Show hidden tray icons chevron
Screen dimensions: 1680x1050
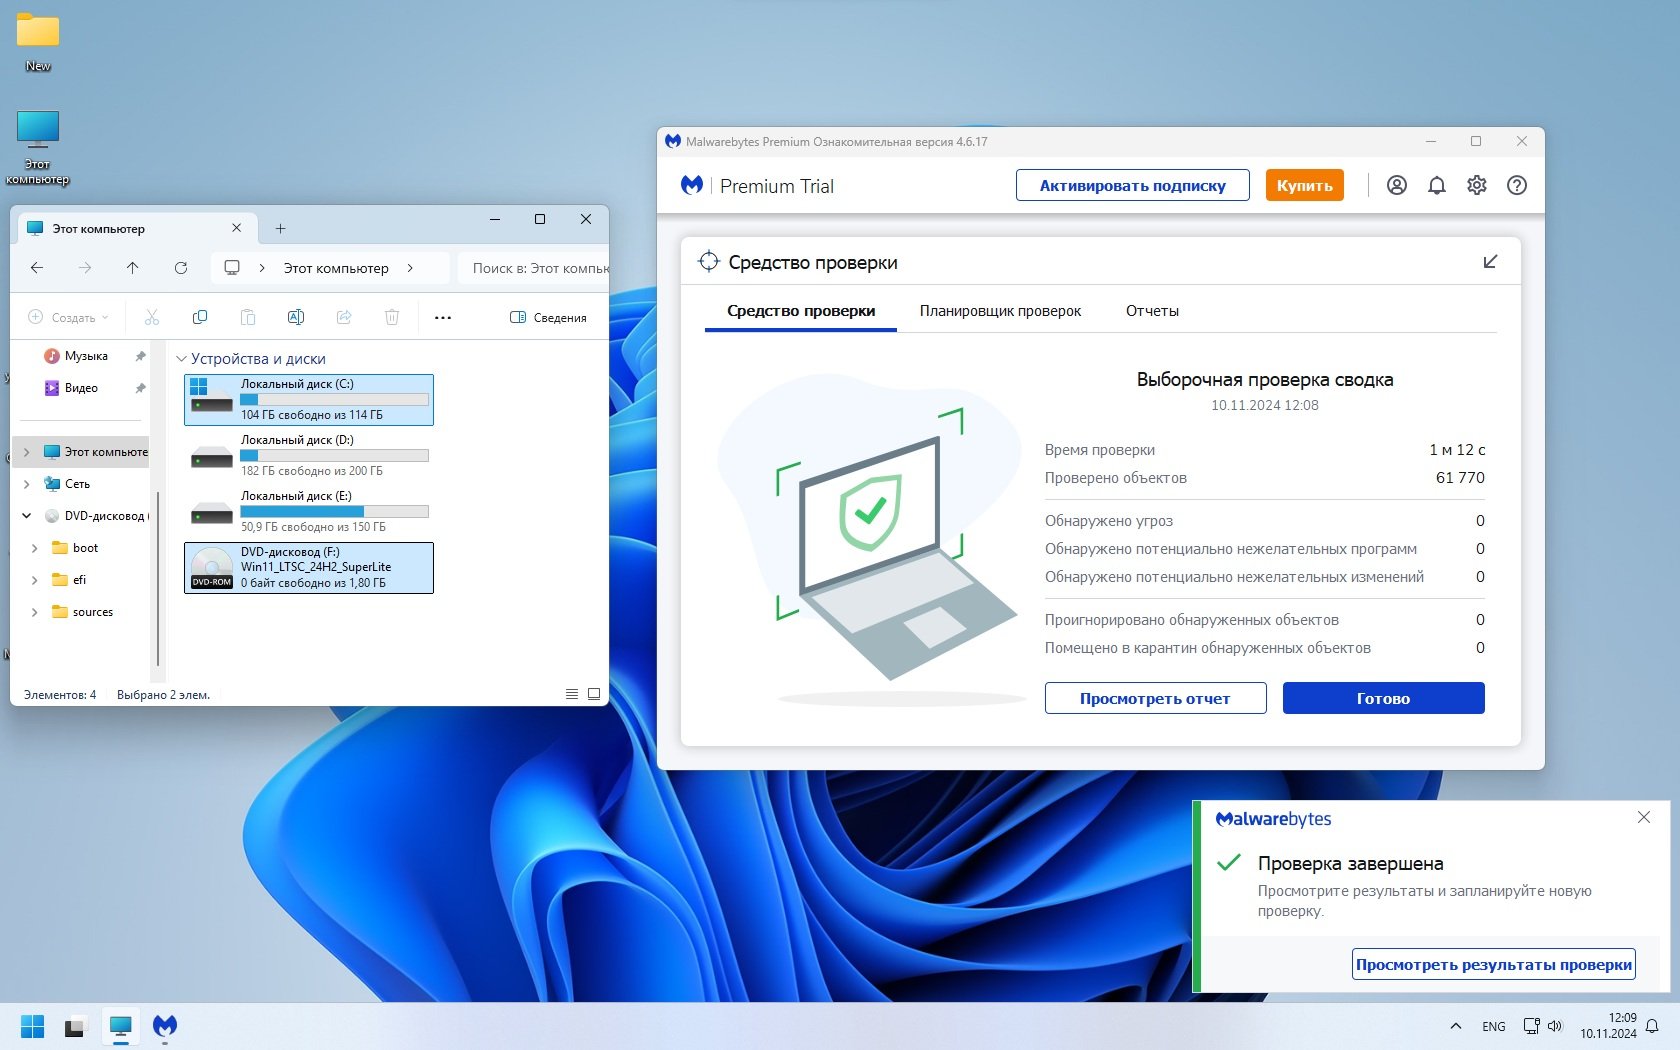click(1456, 1026)
